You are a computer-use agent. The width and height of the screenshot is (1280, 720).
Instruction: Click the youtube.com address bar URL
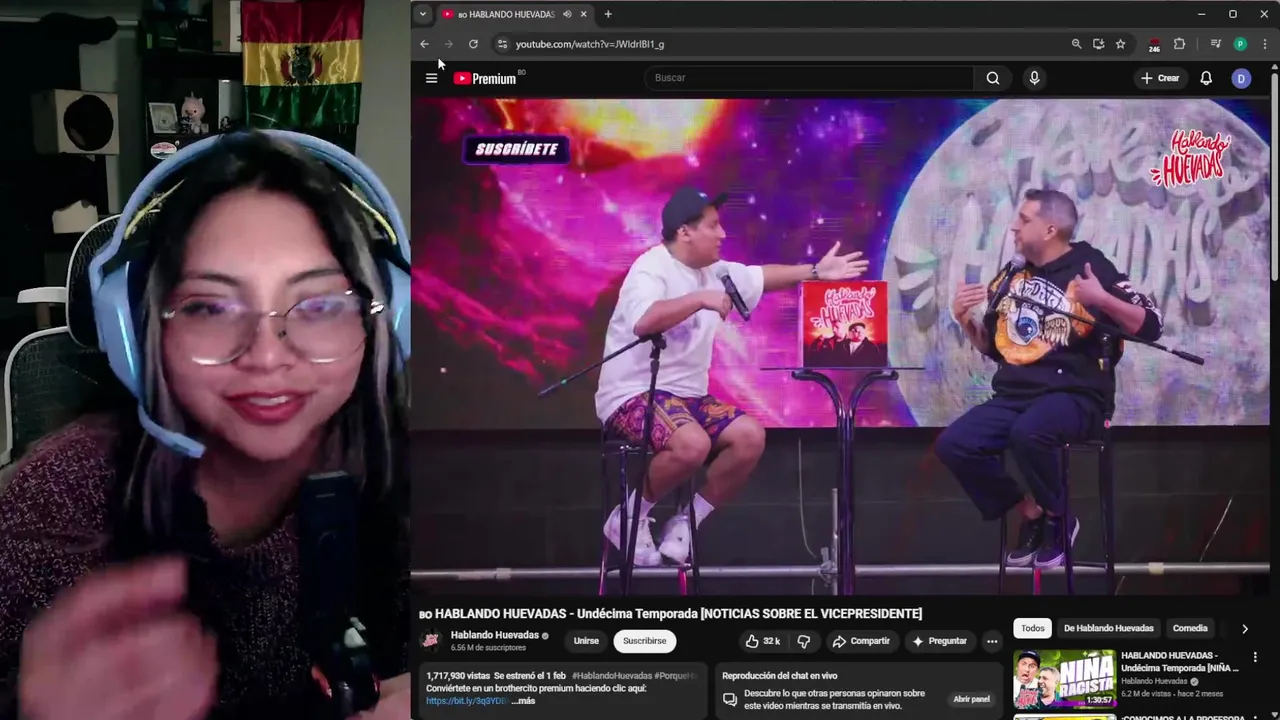coord(590,44)
